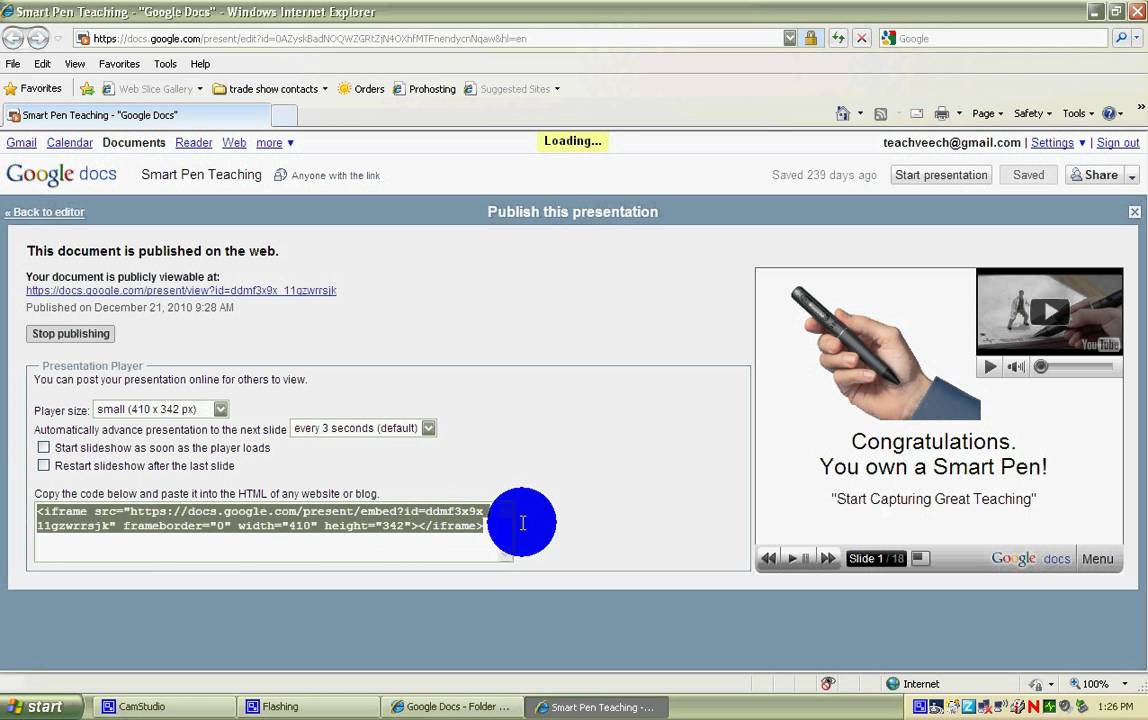Open the Calendar link

pyautogui.click(x=70, y=143)
